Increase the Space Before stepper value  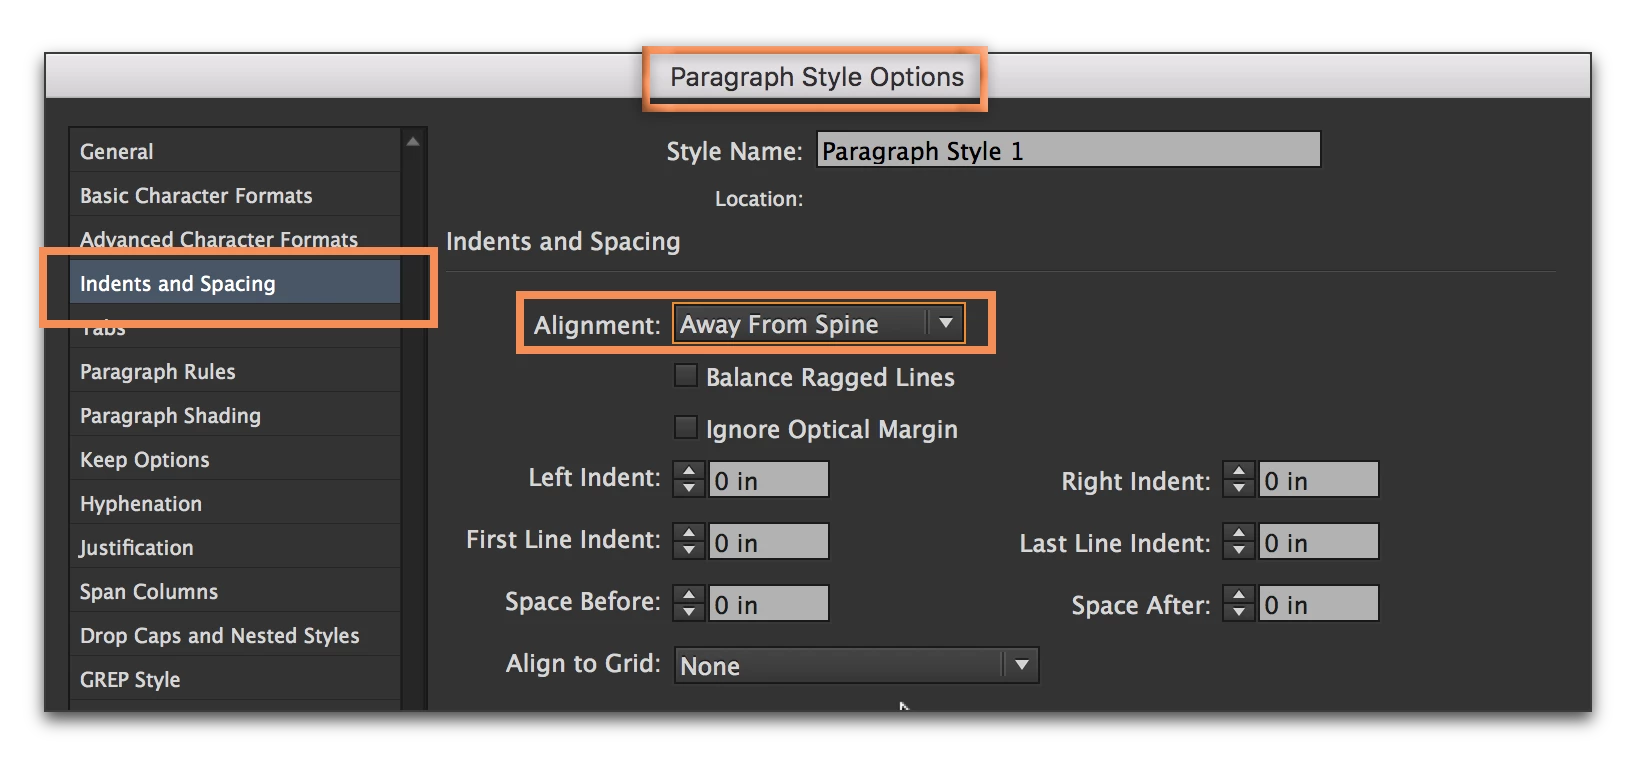coord(688,595)
